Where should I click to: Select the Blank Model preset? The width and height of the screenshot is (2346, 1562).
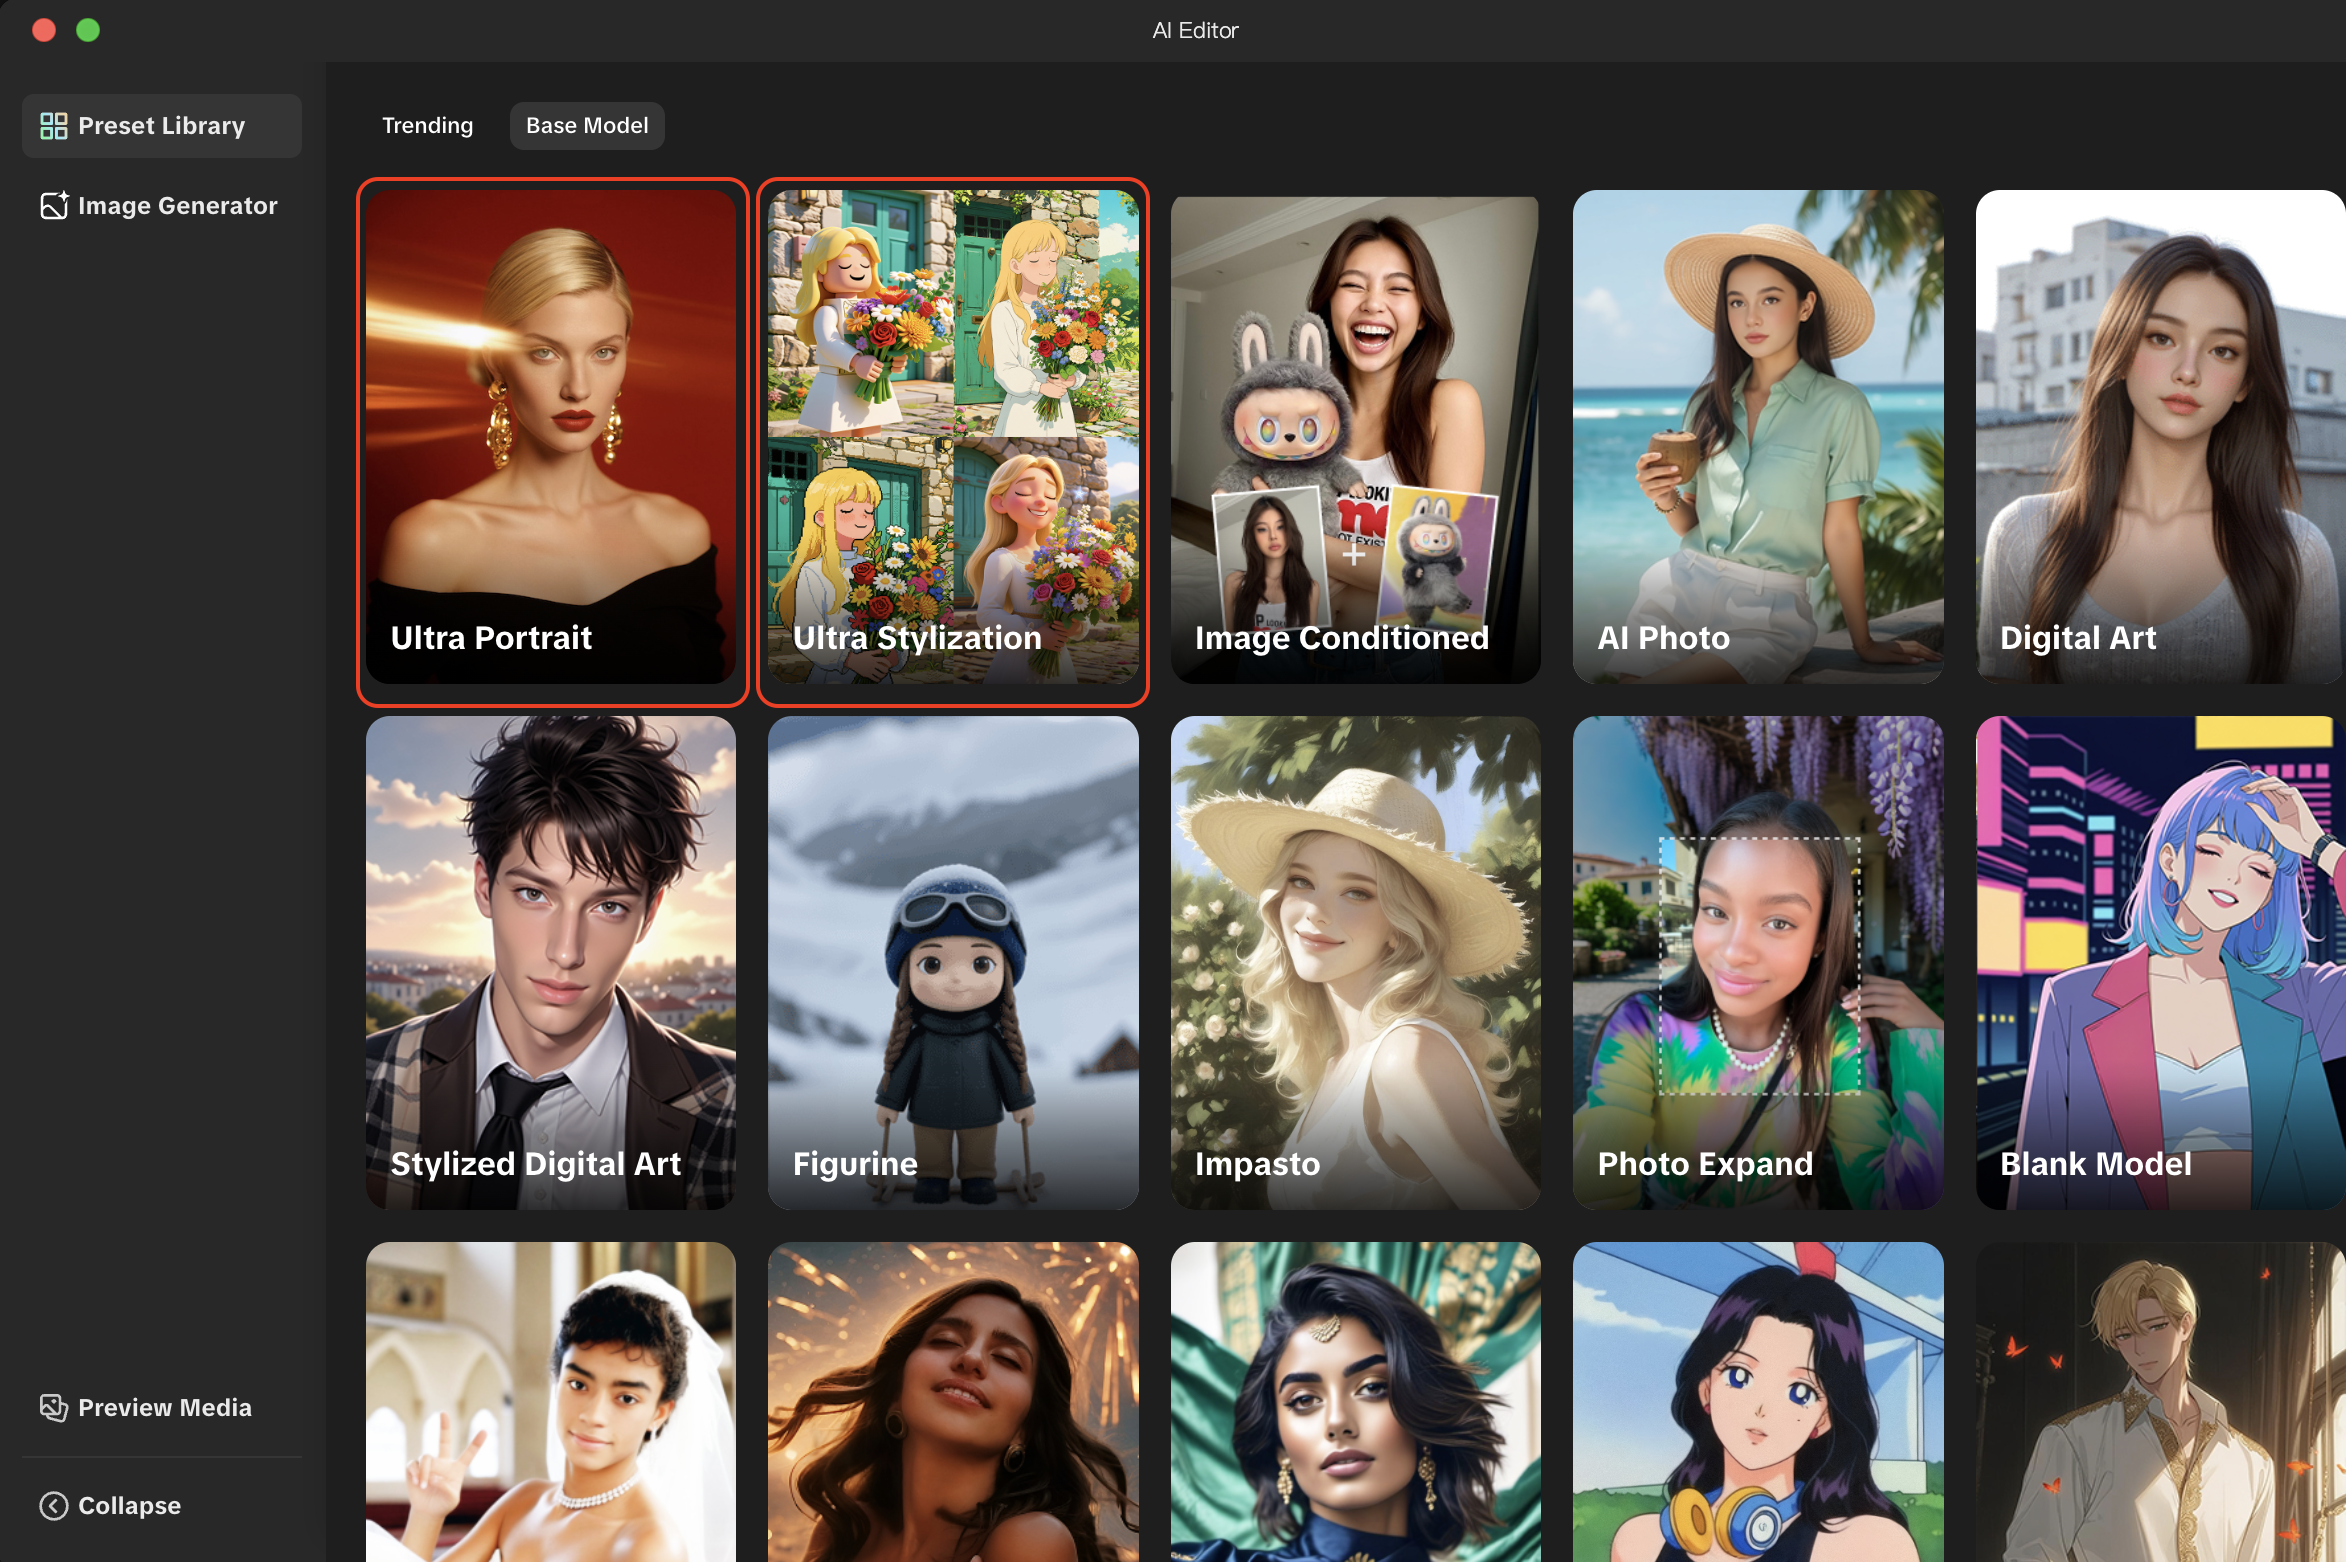2161,964
